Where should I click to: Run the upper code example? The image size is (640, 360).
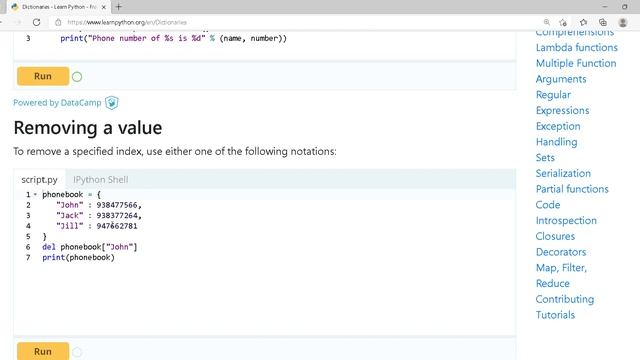(x=43, y=76)
